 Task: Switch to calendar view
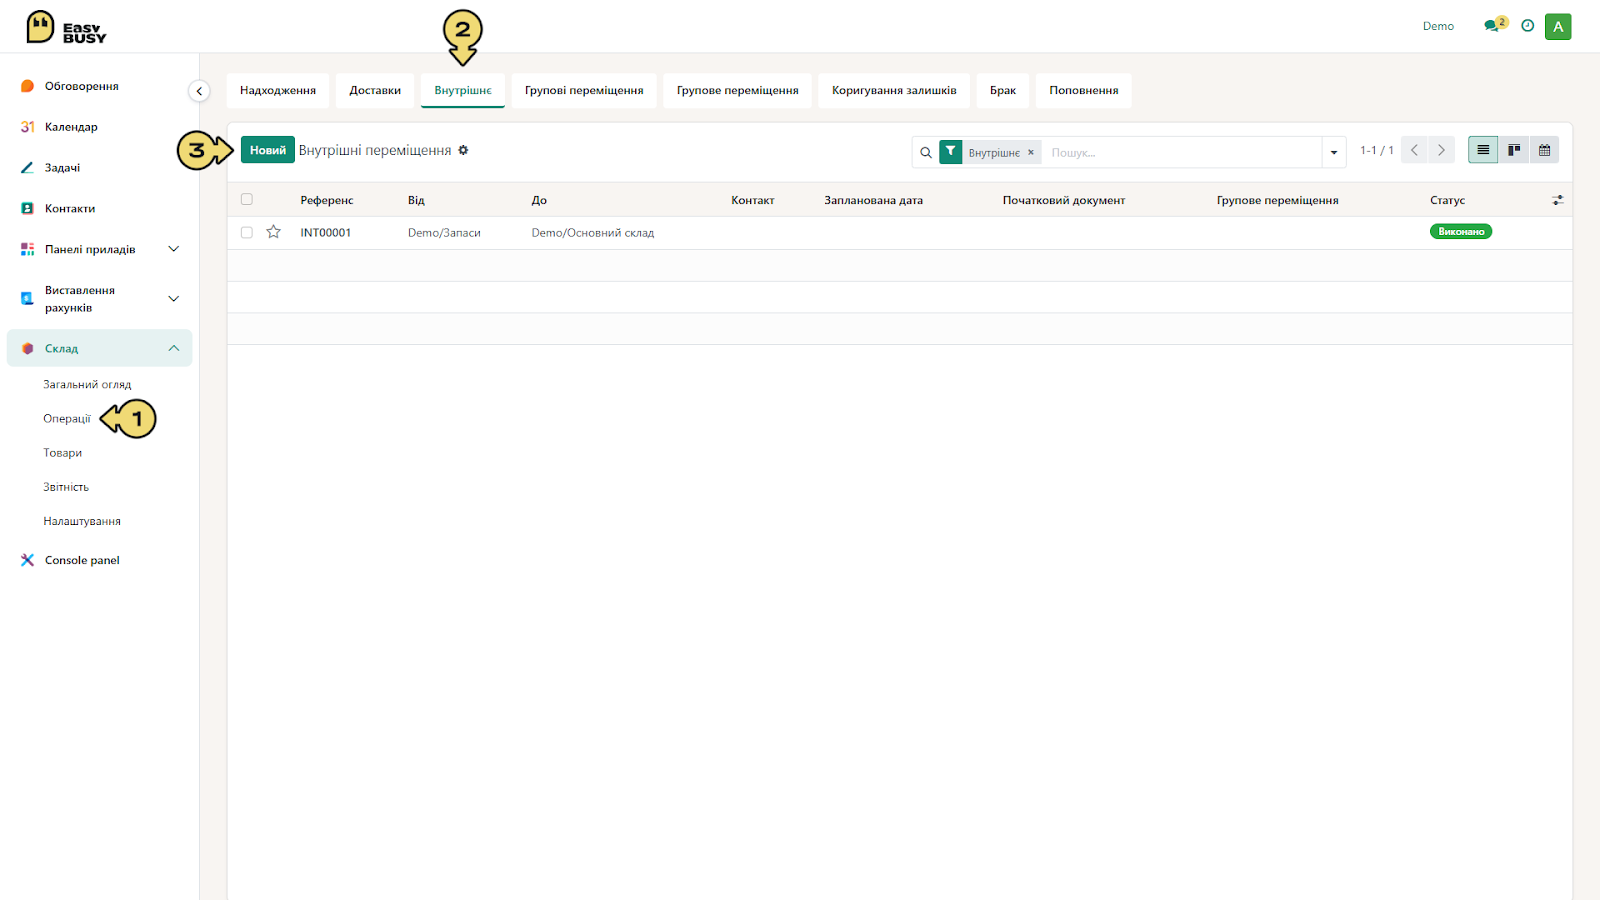click(1544, 150)
